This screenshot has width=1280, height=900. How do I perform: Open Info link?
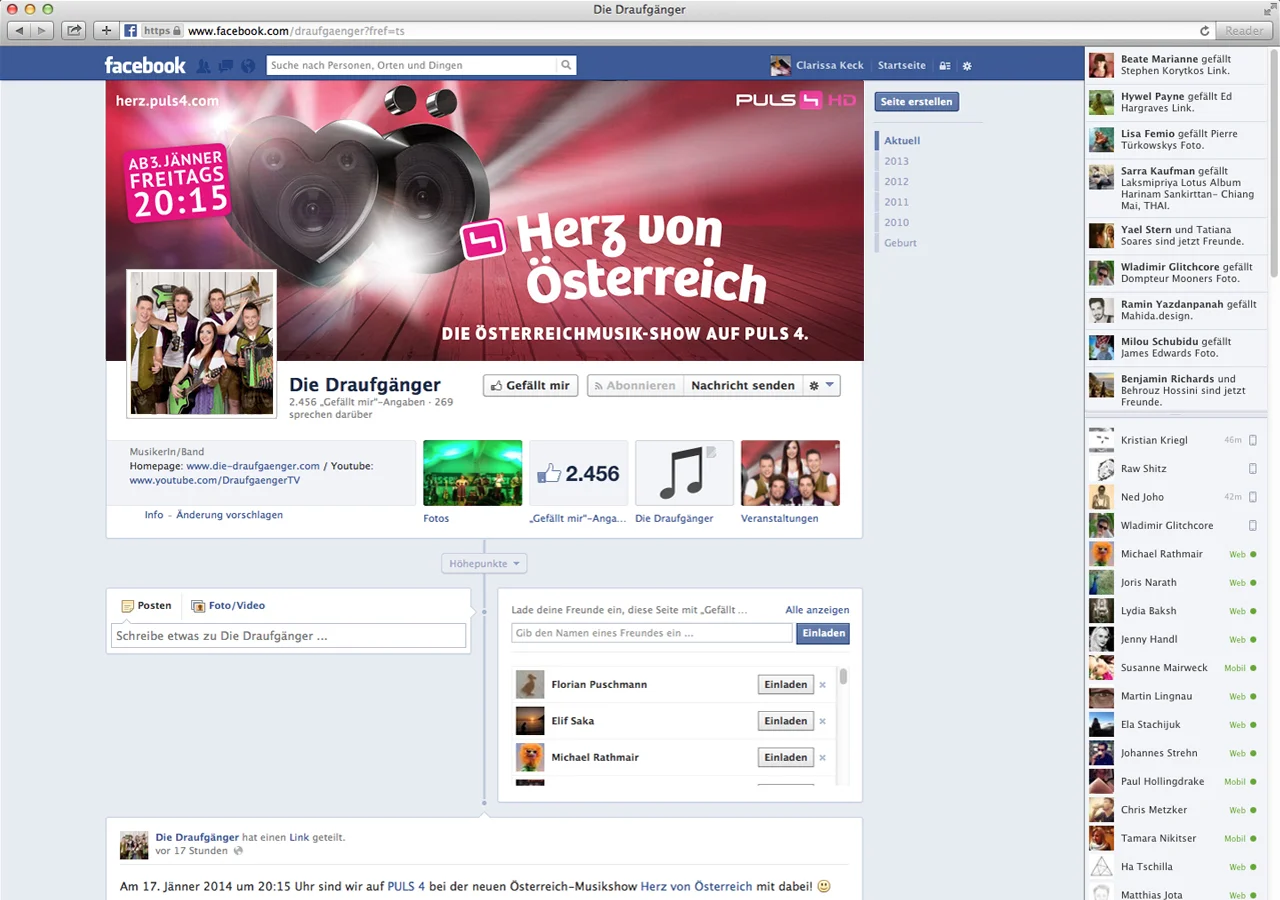pyautogui.click(x=154, y=515)
